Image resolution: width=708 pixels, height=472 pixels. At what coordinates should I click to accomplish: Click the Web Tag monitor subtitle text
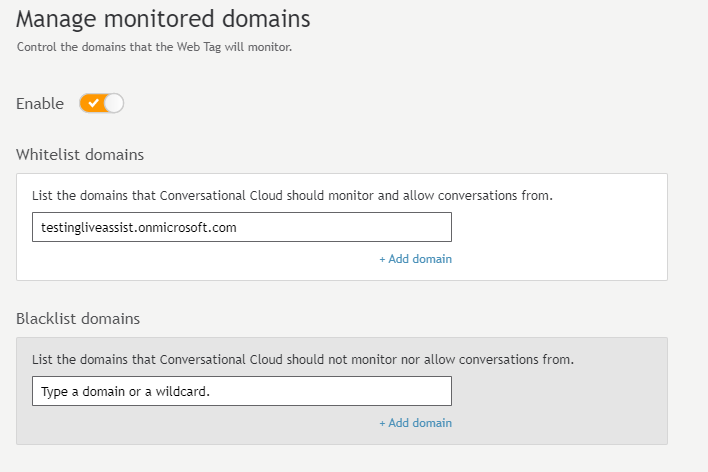tap(154, 47)
